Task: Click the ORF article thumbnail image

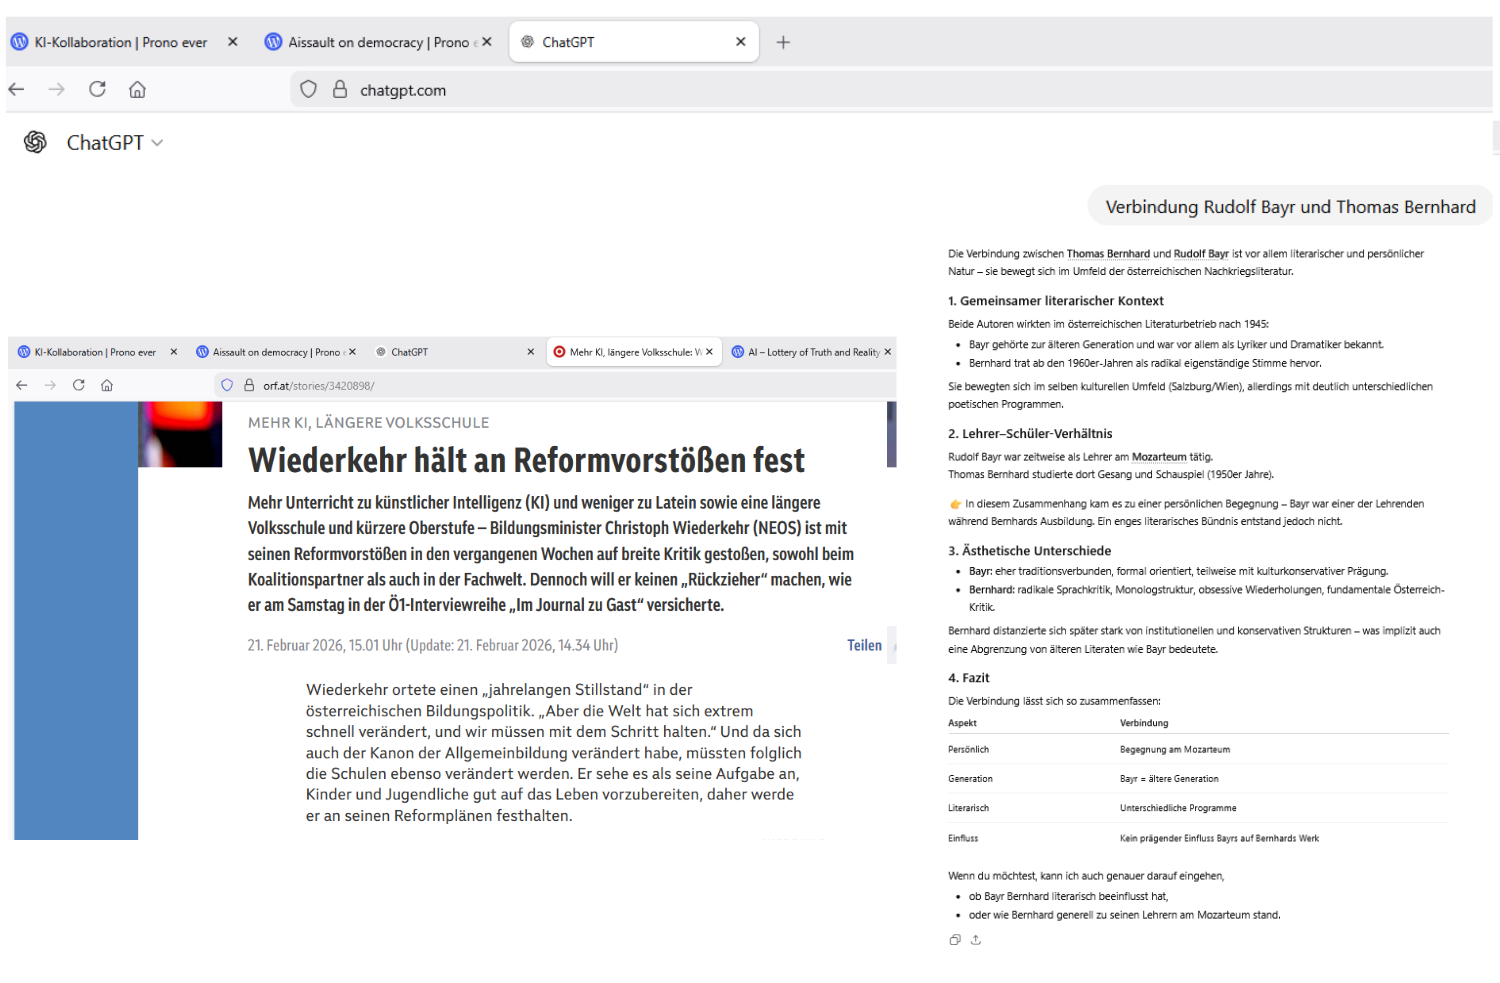Action: (x=180, y=434)
